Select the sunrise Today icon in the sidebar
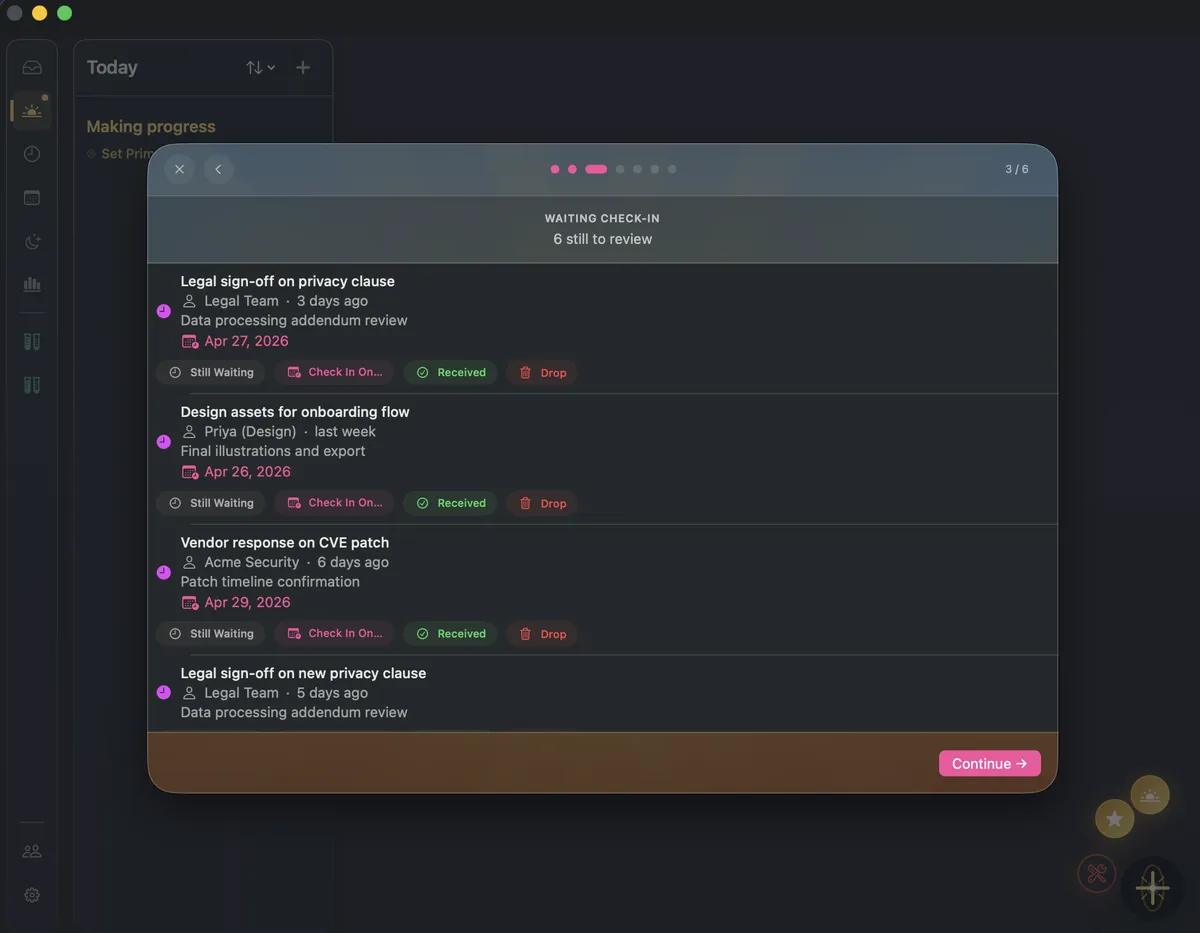 31,110
